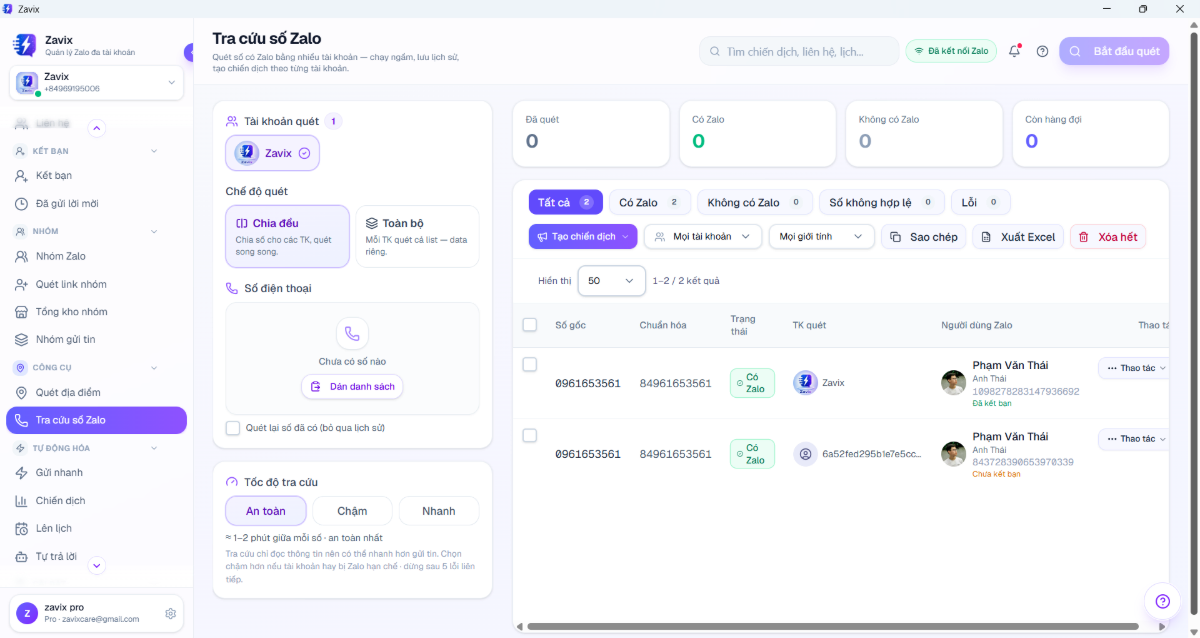The image size is (1200, 638).
Task: Choose Toàn bộ scan mode
Action: click(417, 236)
